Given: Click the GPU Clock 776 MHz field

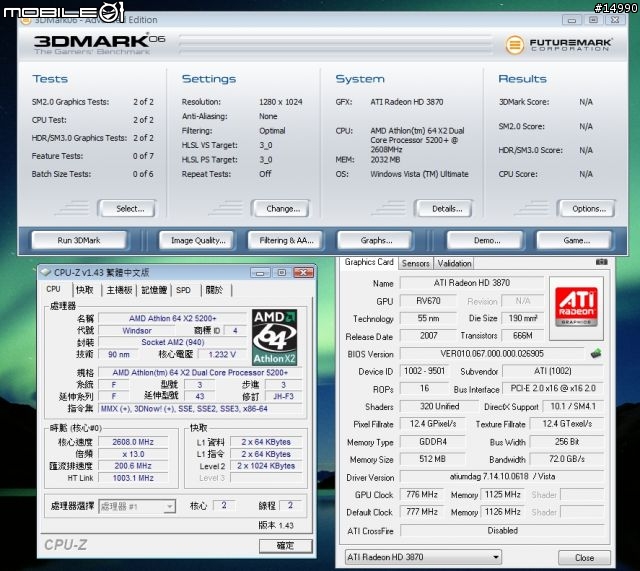Looking at the screenshot, I should tap(422, 494).
